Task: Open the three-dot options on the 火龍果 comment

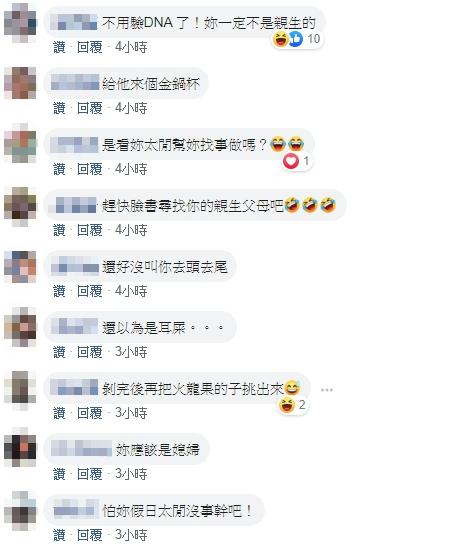Action: click(327, 390)
